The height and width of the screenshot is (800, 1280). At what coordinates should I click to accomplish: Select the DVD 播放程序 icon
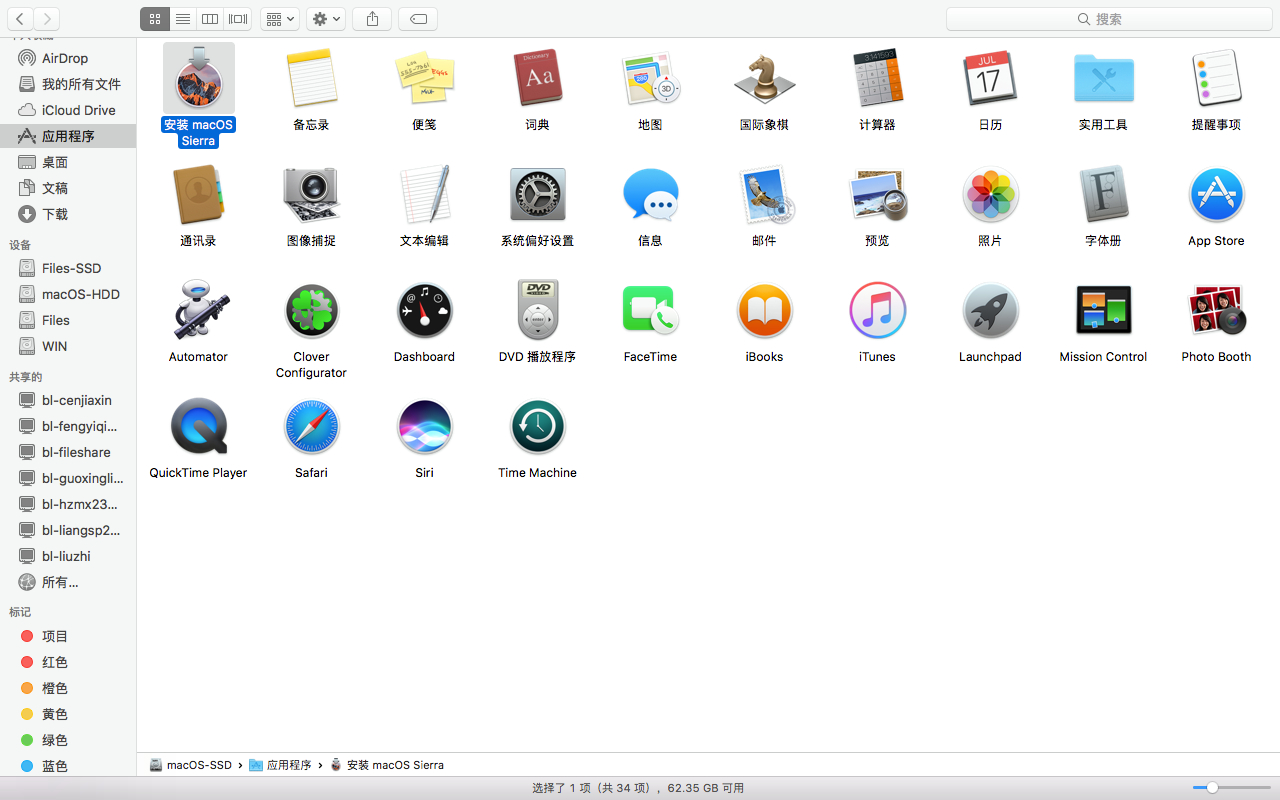click(x=537, y=311)
